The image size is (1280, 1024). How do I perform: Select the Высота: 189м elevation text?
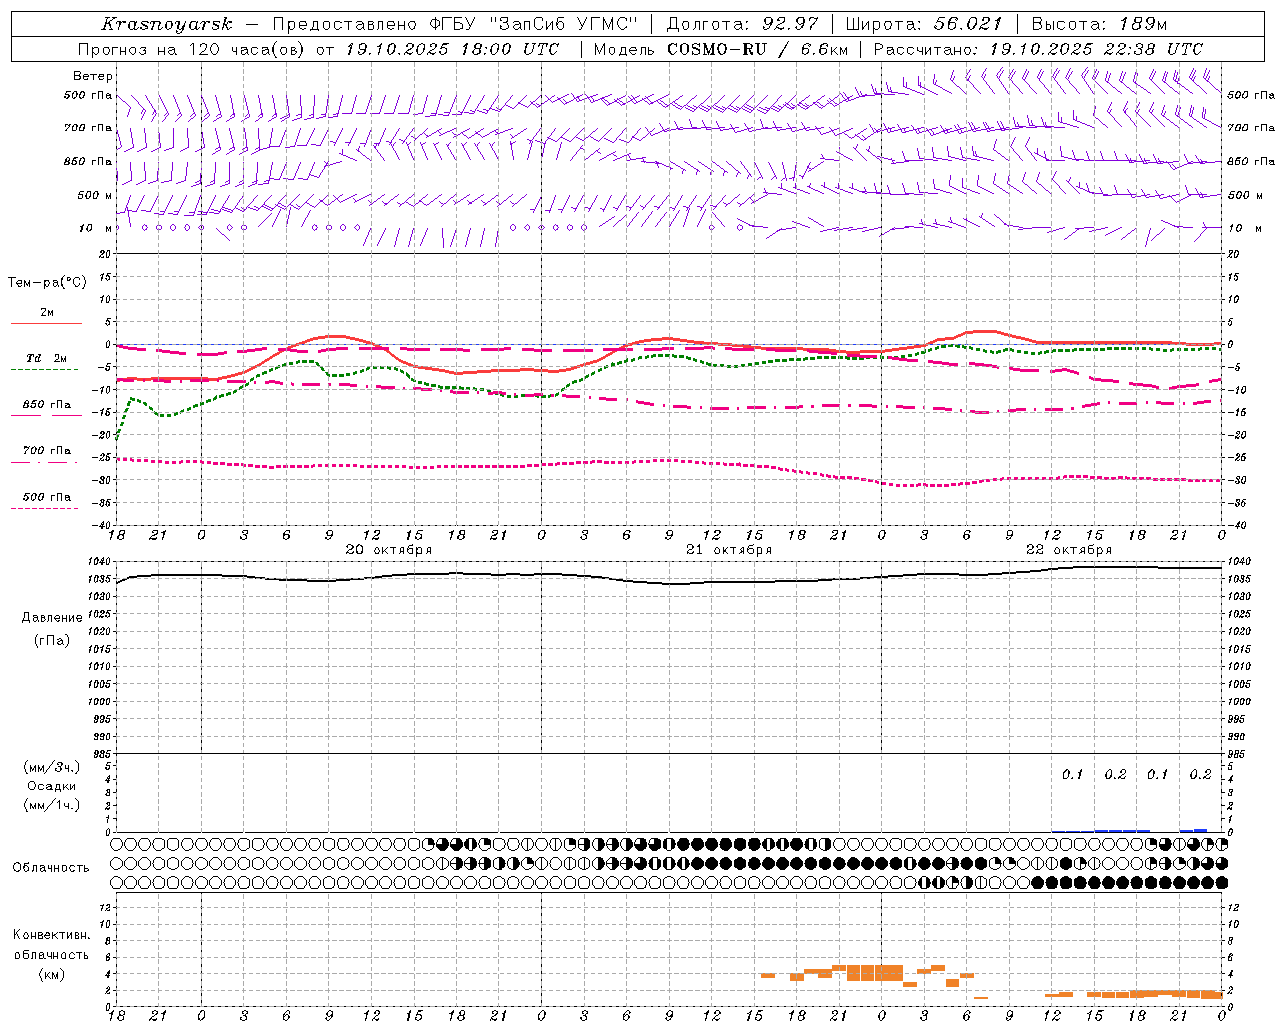coord(1099,24)
